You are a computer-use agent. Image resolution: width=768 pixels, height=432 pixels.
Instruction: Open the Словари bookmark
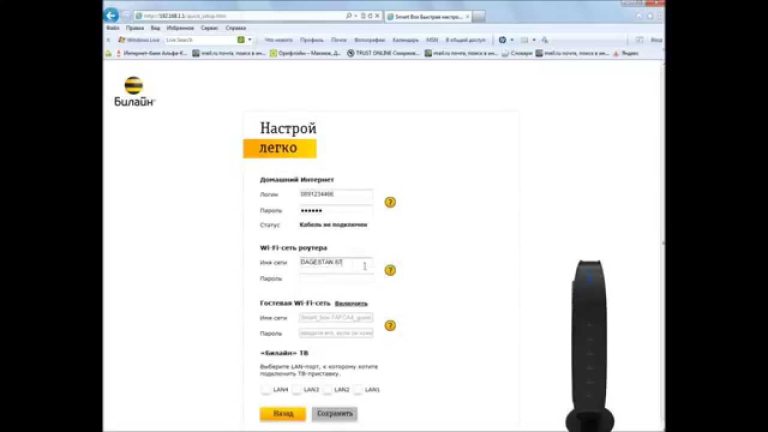[517, 53]
